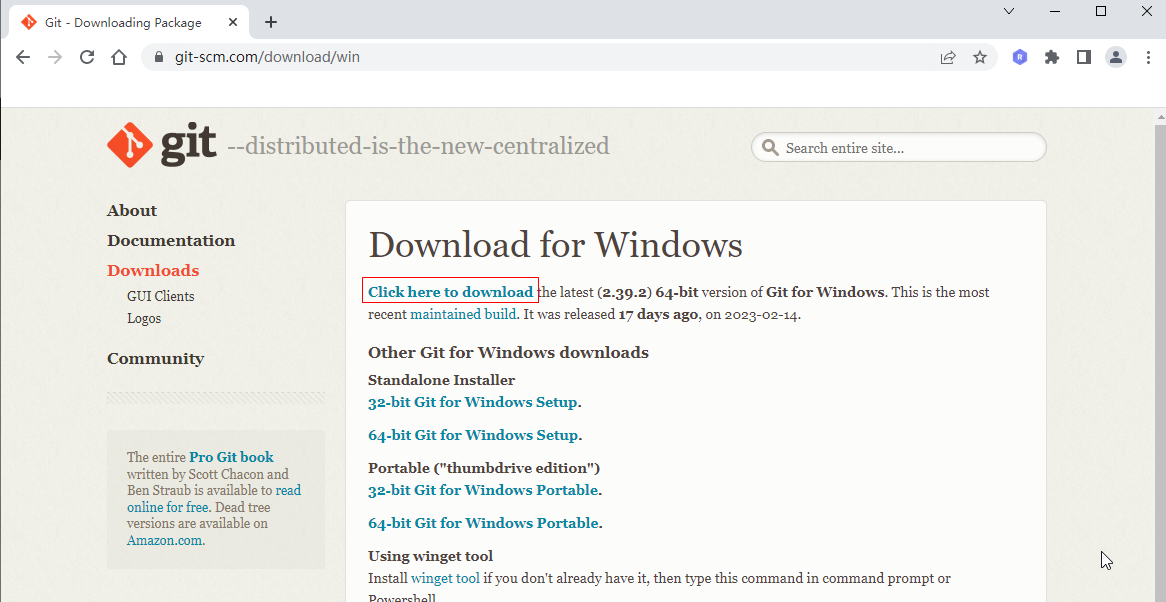This screenshot has height=602, width=1166.
Task: Open the Community section
Action: click(155, 358)
